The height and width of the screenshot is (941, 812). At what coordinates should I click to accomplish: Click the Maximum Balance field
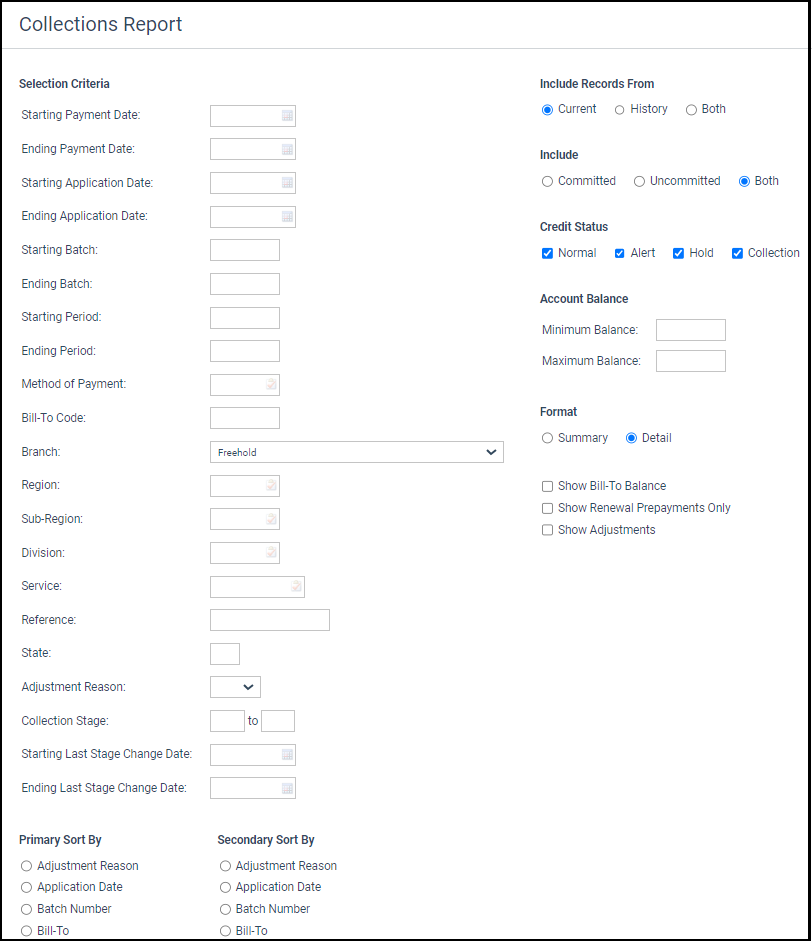click(x=691, y=361)
